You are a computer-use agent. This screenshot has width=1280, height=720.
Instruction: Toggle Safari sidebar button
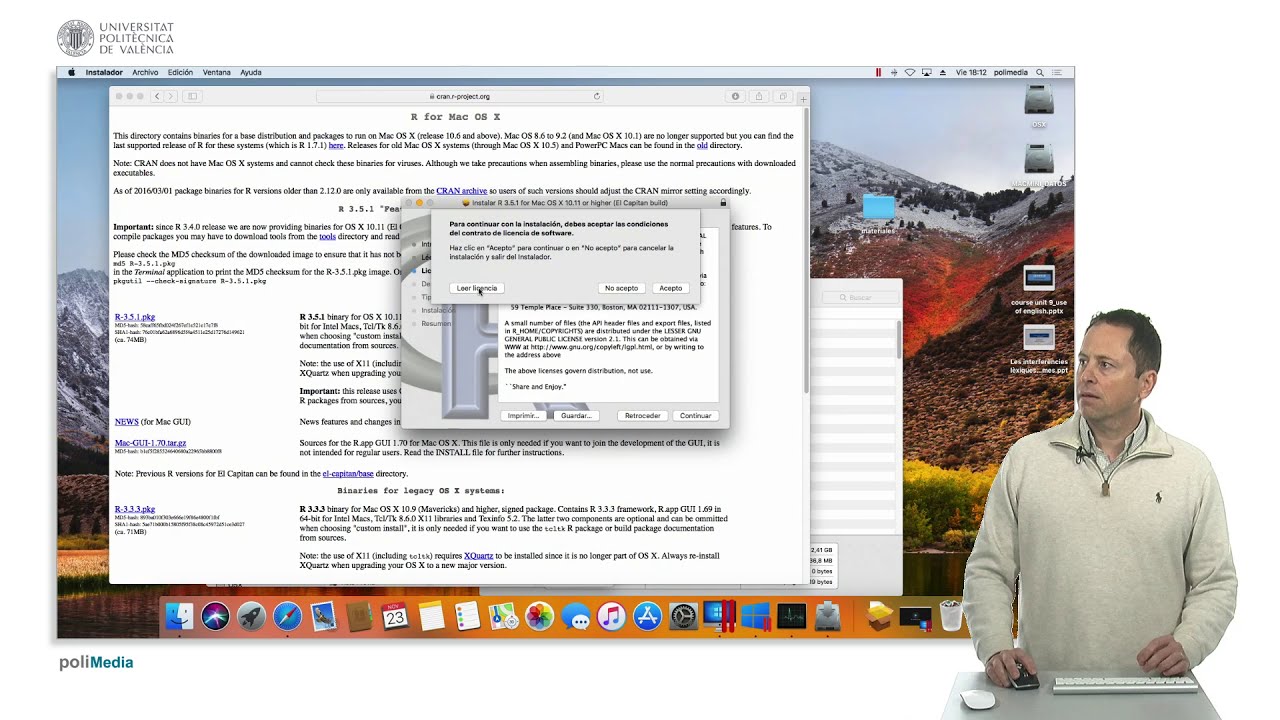[x=192, y=96]
